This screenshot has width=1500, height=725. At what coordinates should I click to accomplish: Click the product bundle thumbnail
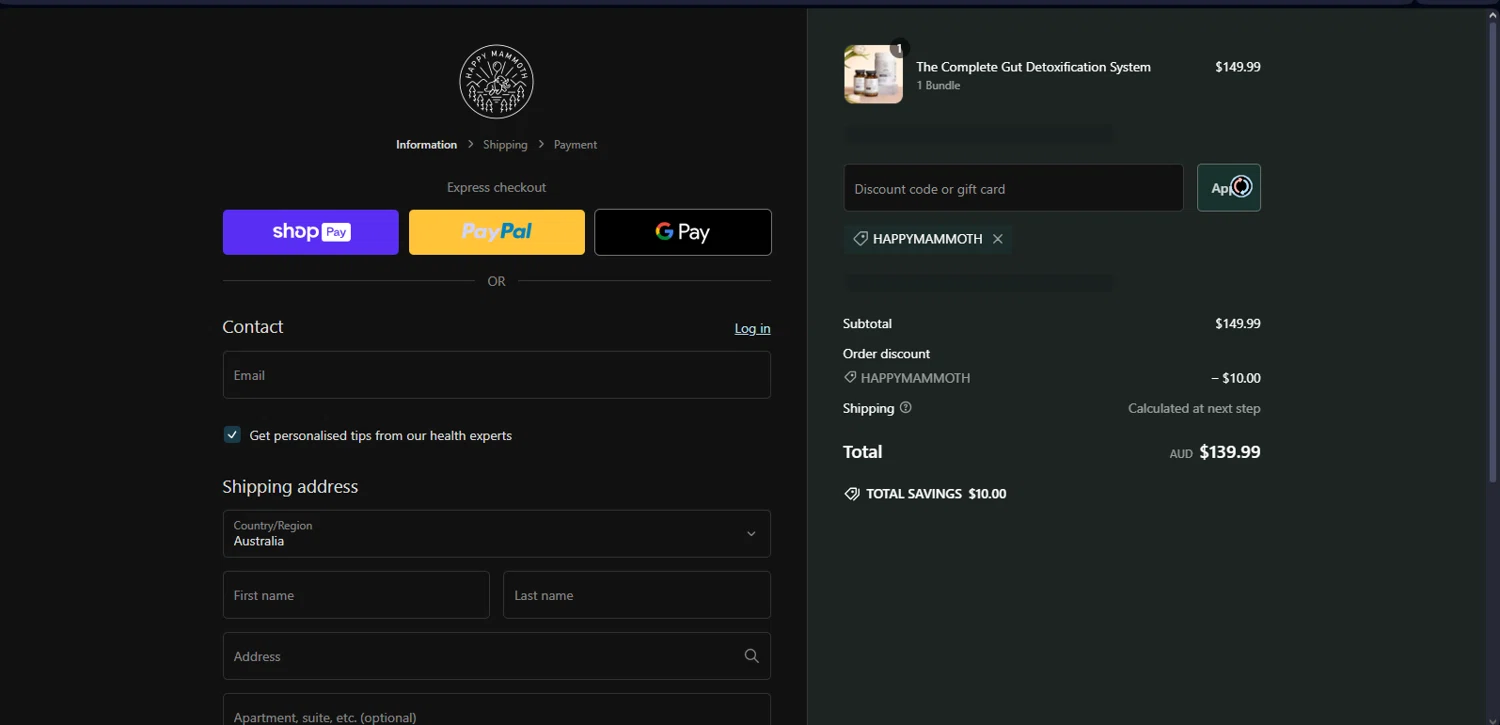[873, 74]
